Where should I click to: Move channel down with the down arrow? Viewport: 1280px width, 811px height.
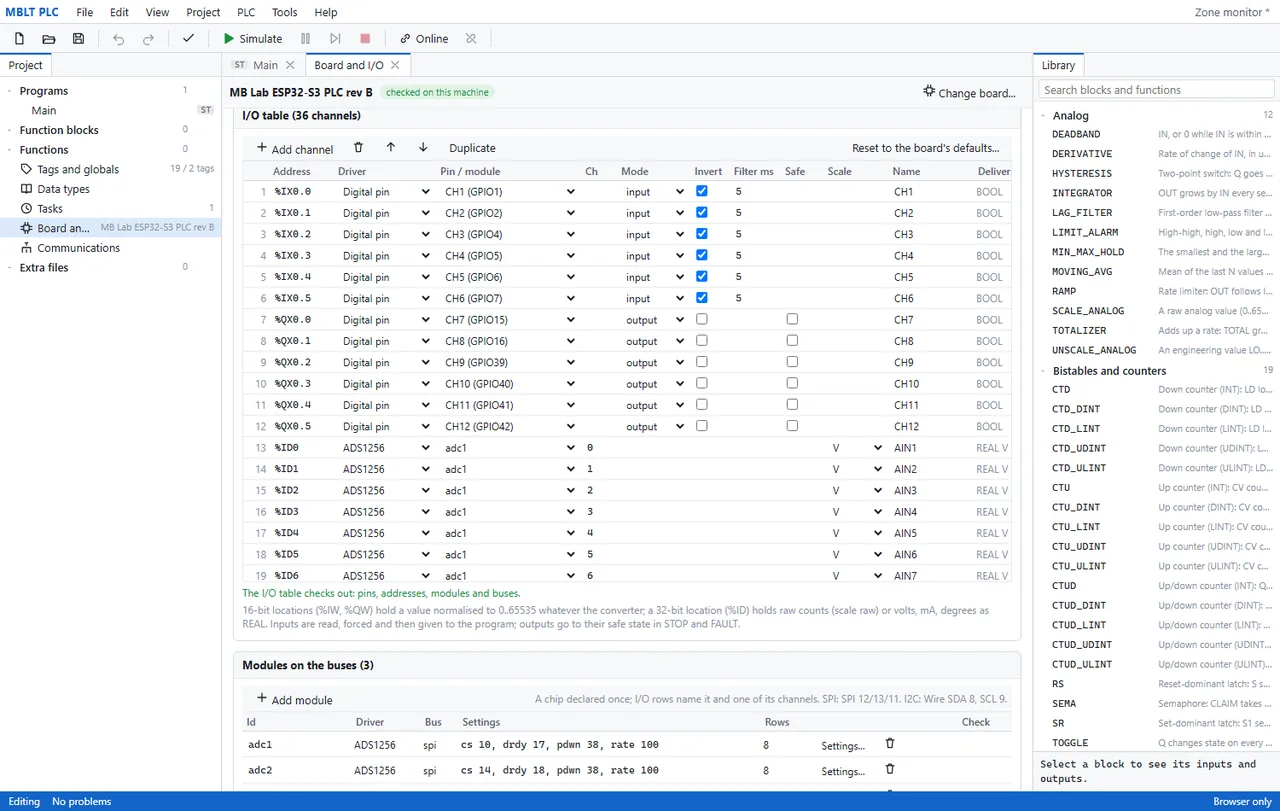[x=423, y=147]
